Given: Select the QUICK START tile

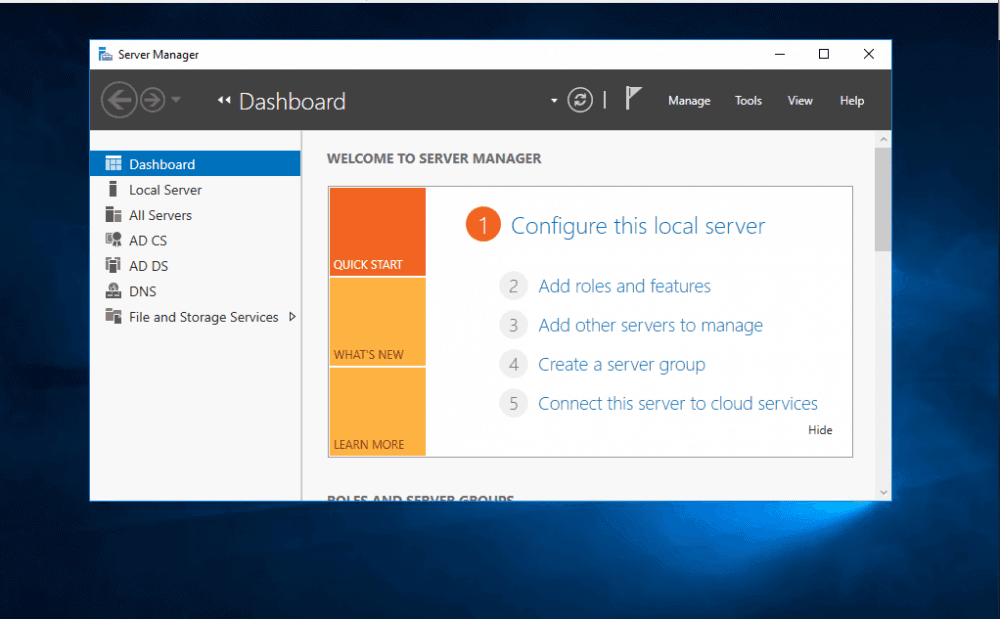Looking at the screenshot, I should [377, 231].
